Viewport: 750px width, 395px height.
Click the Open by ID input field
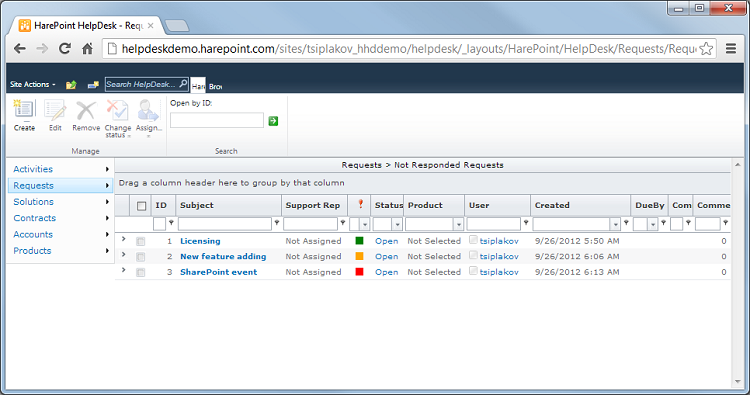pos(217,121)
